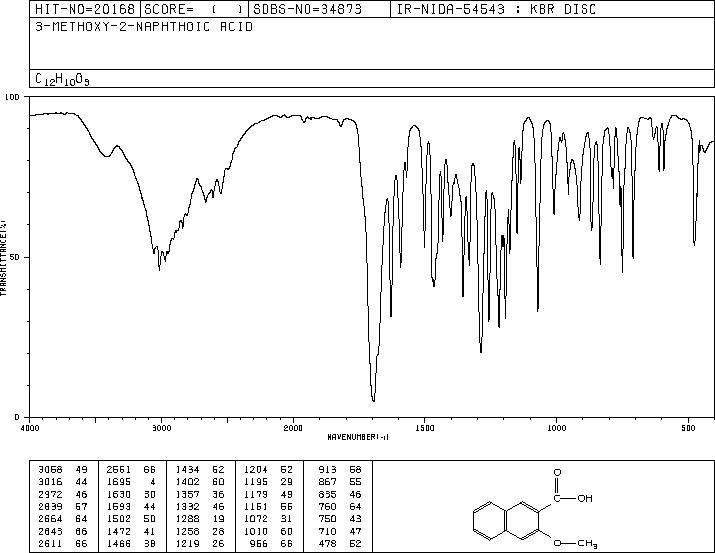Select the 1695 peak table entry

(x=132, y=482)
